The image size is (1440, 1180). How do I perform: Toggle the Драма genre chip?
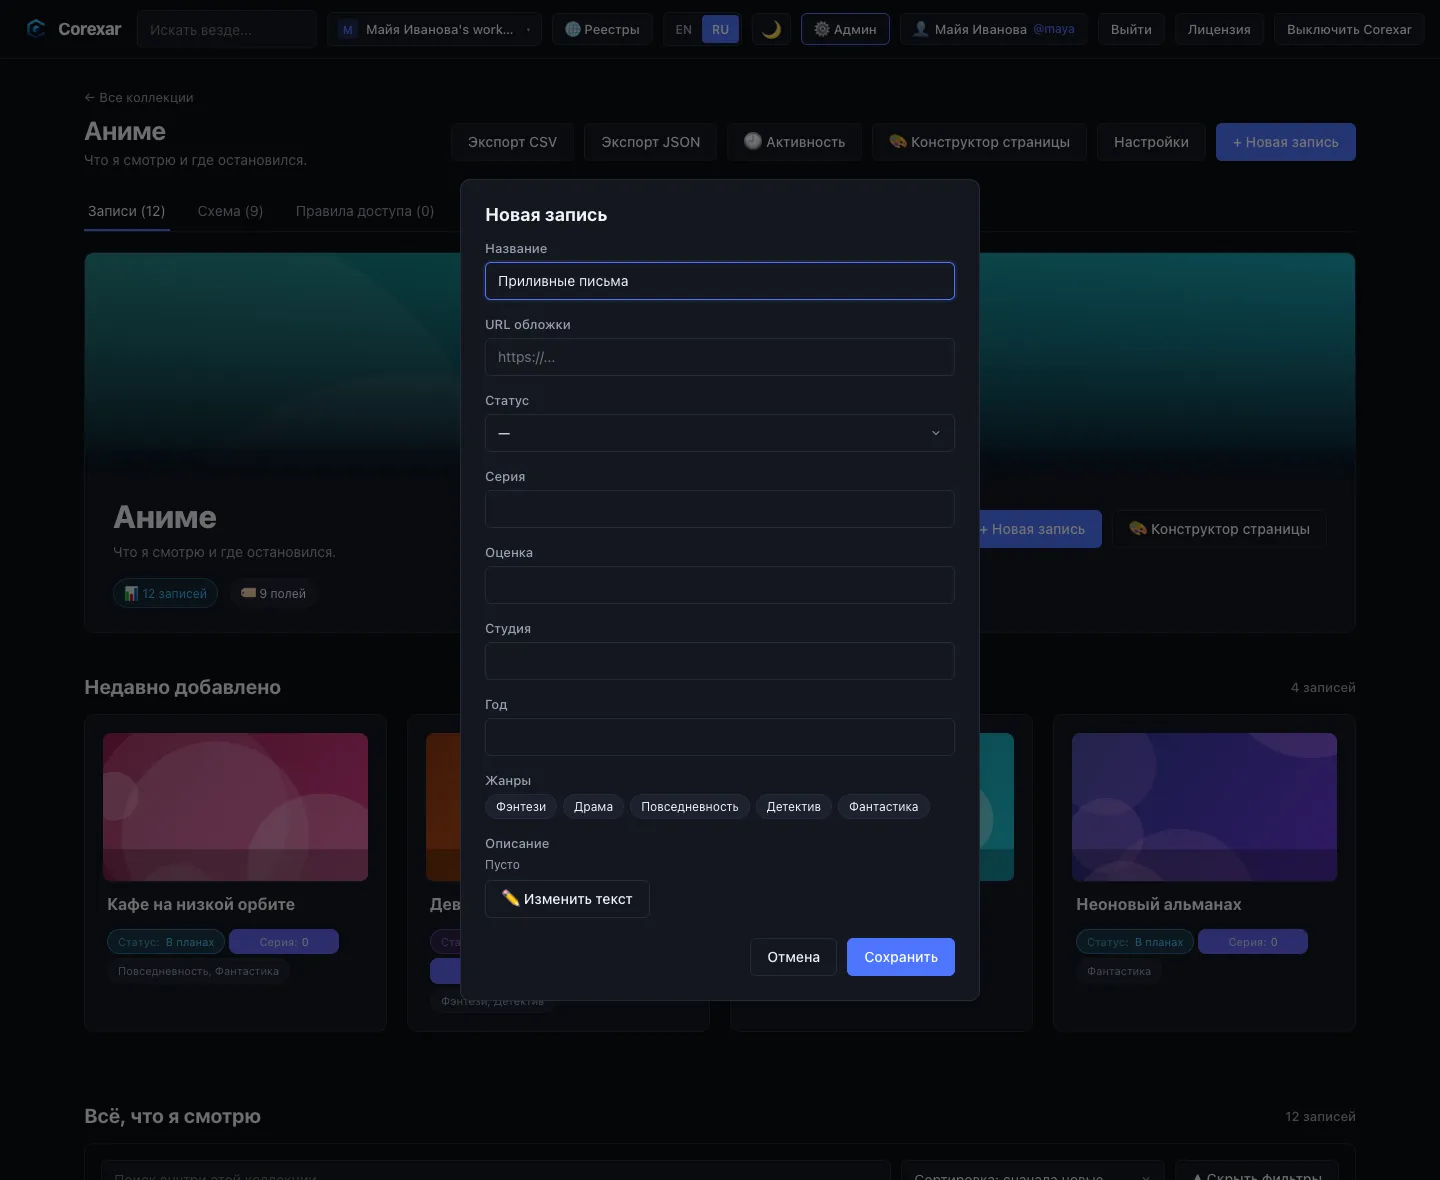coord(593,807)
